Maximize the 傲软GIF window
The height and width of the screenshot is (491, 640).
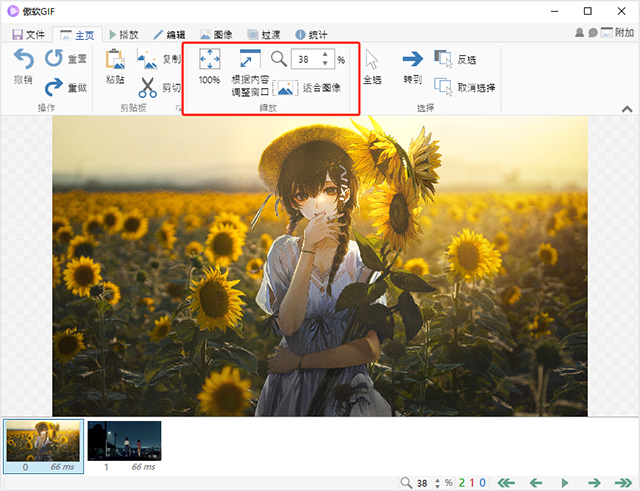click(588, 11)
